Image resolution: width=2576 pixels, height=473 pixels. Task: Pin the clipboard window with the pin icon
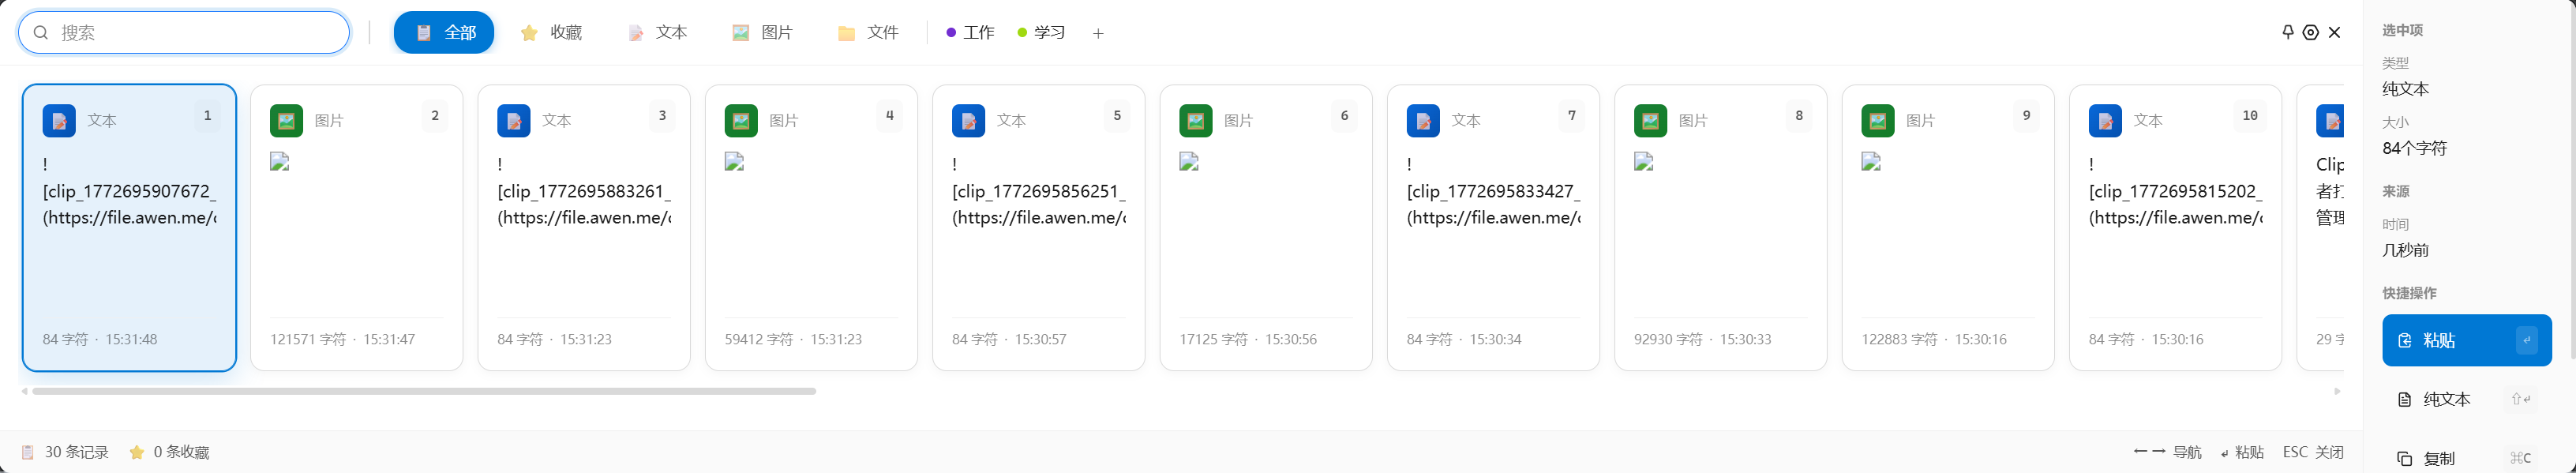point(2287,32)
